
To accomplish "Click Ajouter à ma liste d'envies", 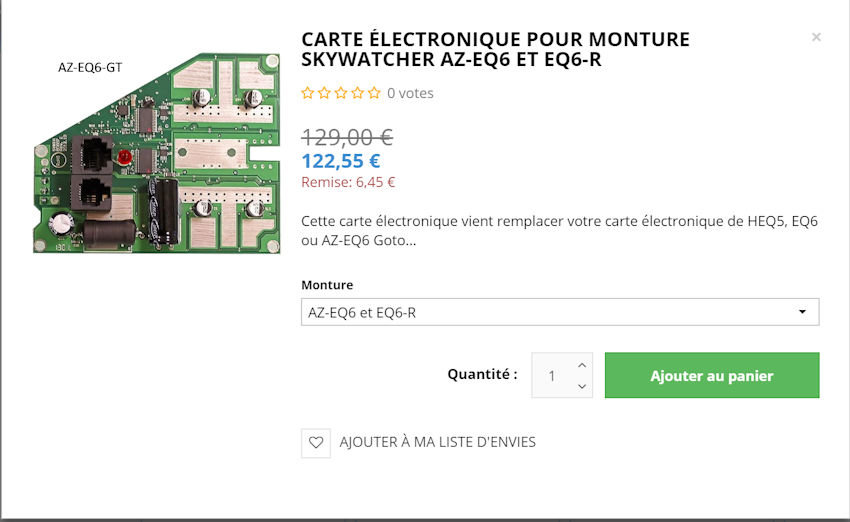I will (437, 442).
